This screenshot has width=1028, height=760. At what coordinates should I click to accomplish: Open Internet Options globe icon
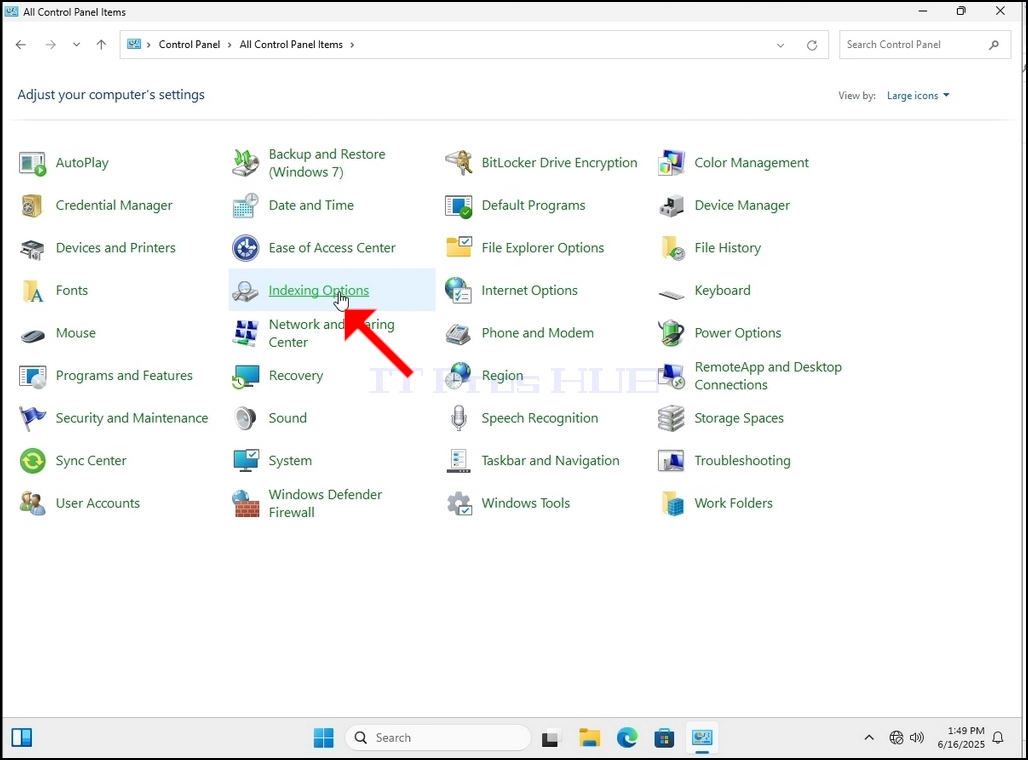pyautogui.click(x=458, y=291)
